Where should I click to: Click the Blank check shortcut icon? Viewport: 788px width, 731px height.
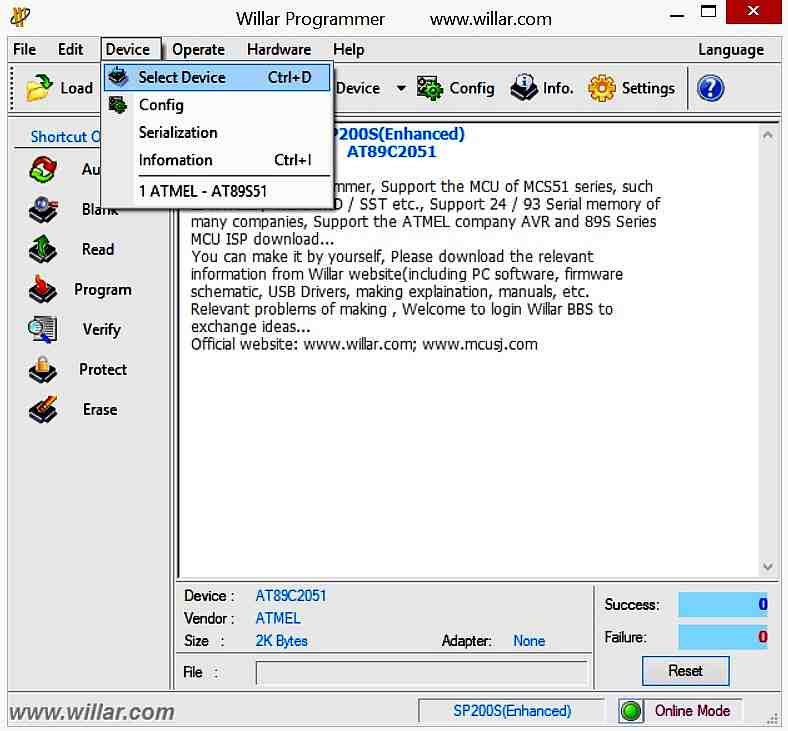pos(43,210)
